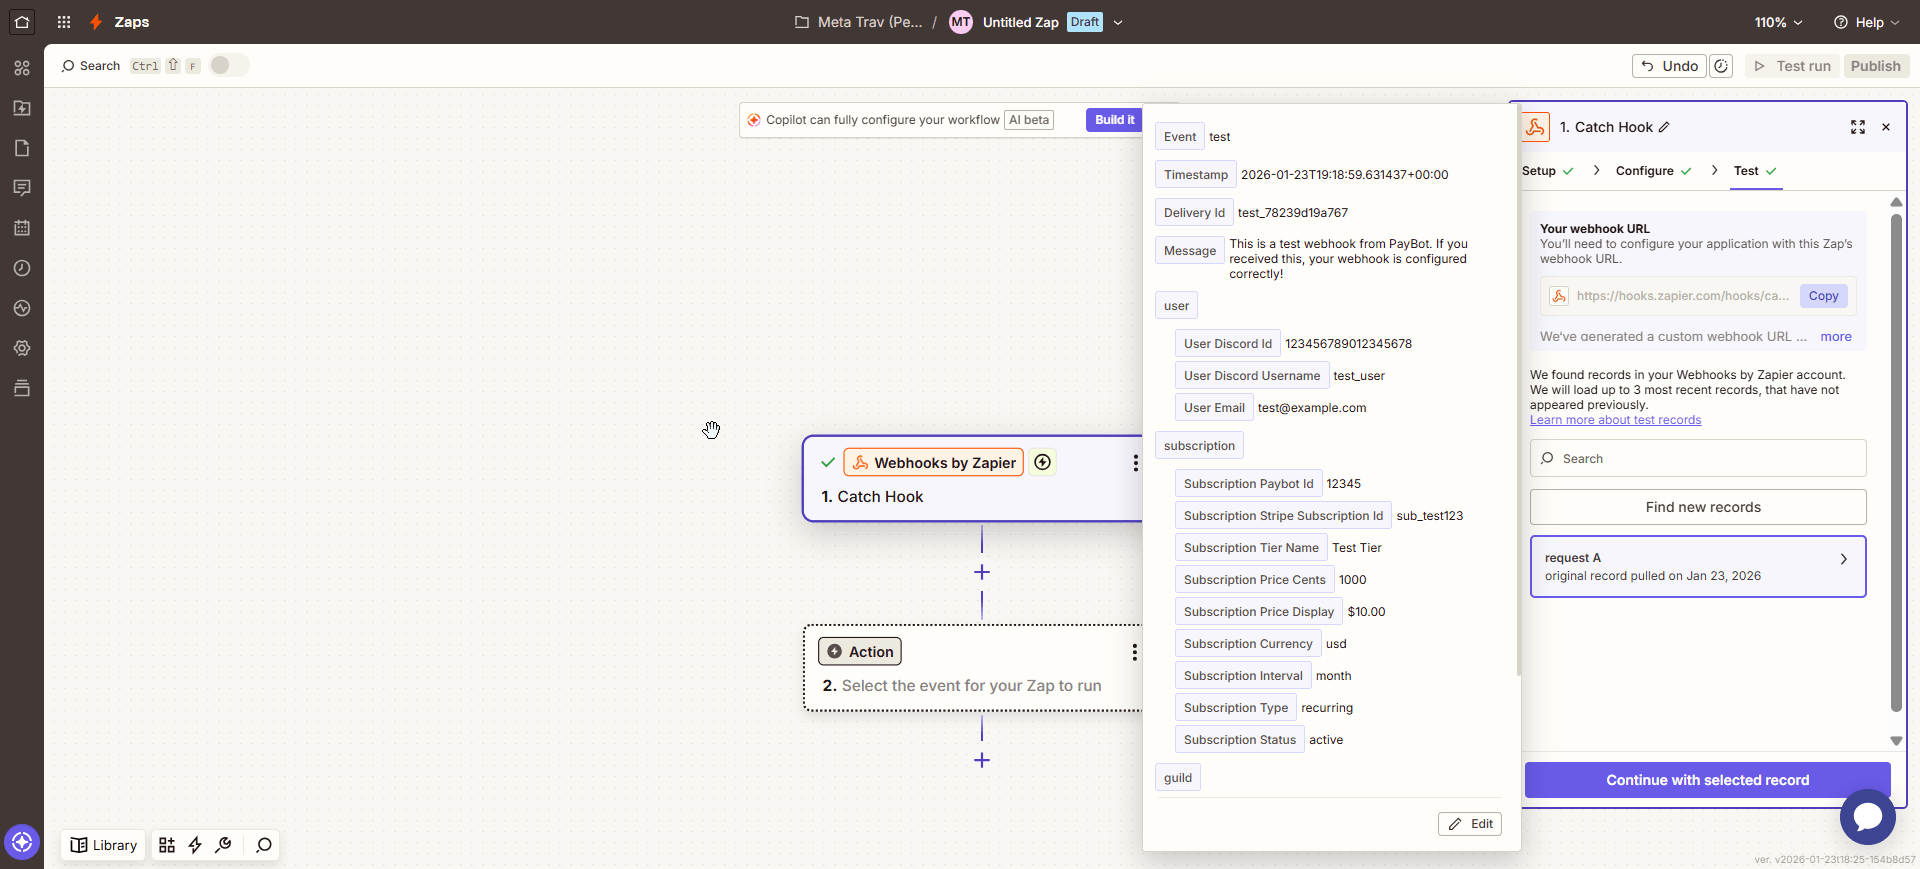Image resolution: width=1920 pixels, height=869 pixels.
Task: Click the version history icon beside Undo
Action: 1721,66
